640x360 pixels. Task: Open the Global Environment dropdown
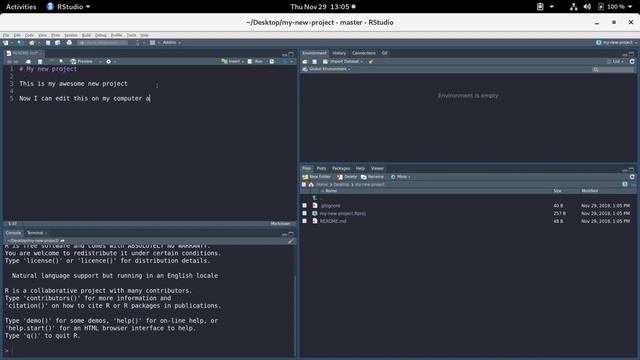tap(327, 69)
